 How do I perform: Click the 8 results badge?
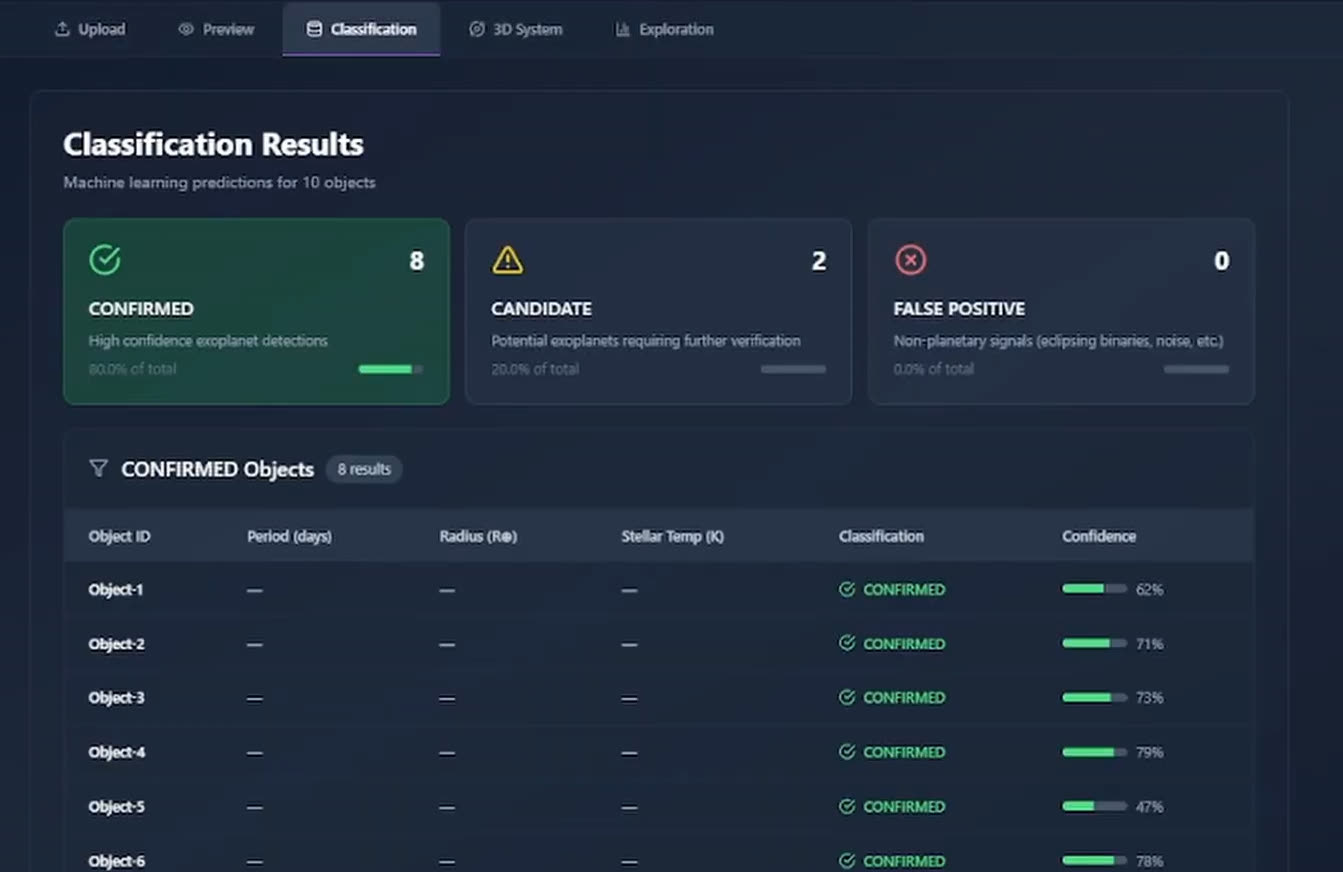pyautogui.click(x=364, y=469)
